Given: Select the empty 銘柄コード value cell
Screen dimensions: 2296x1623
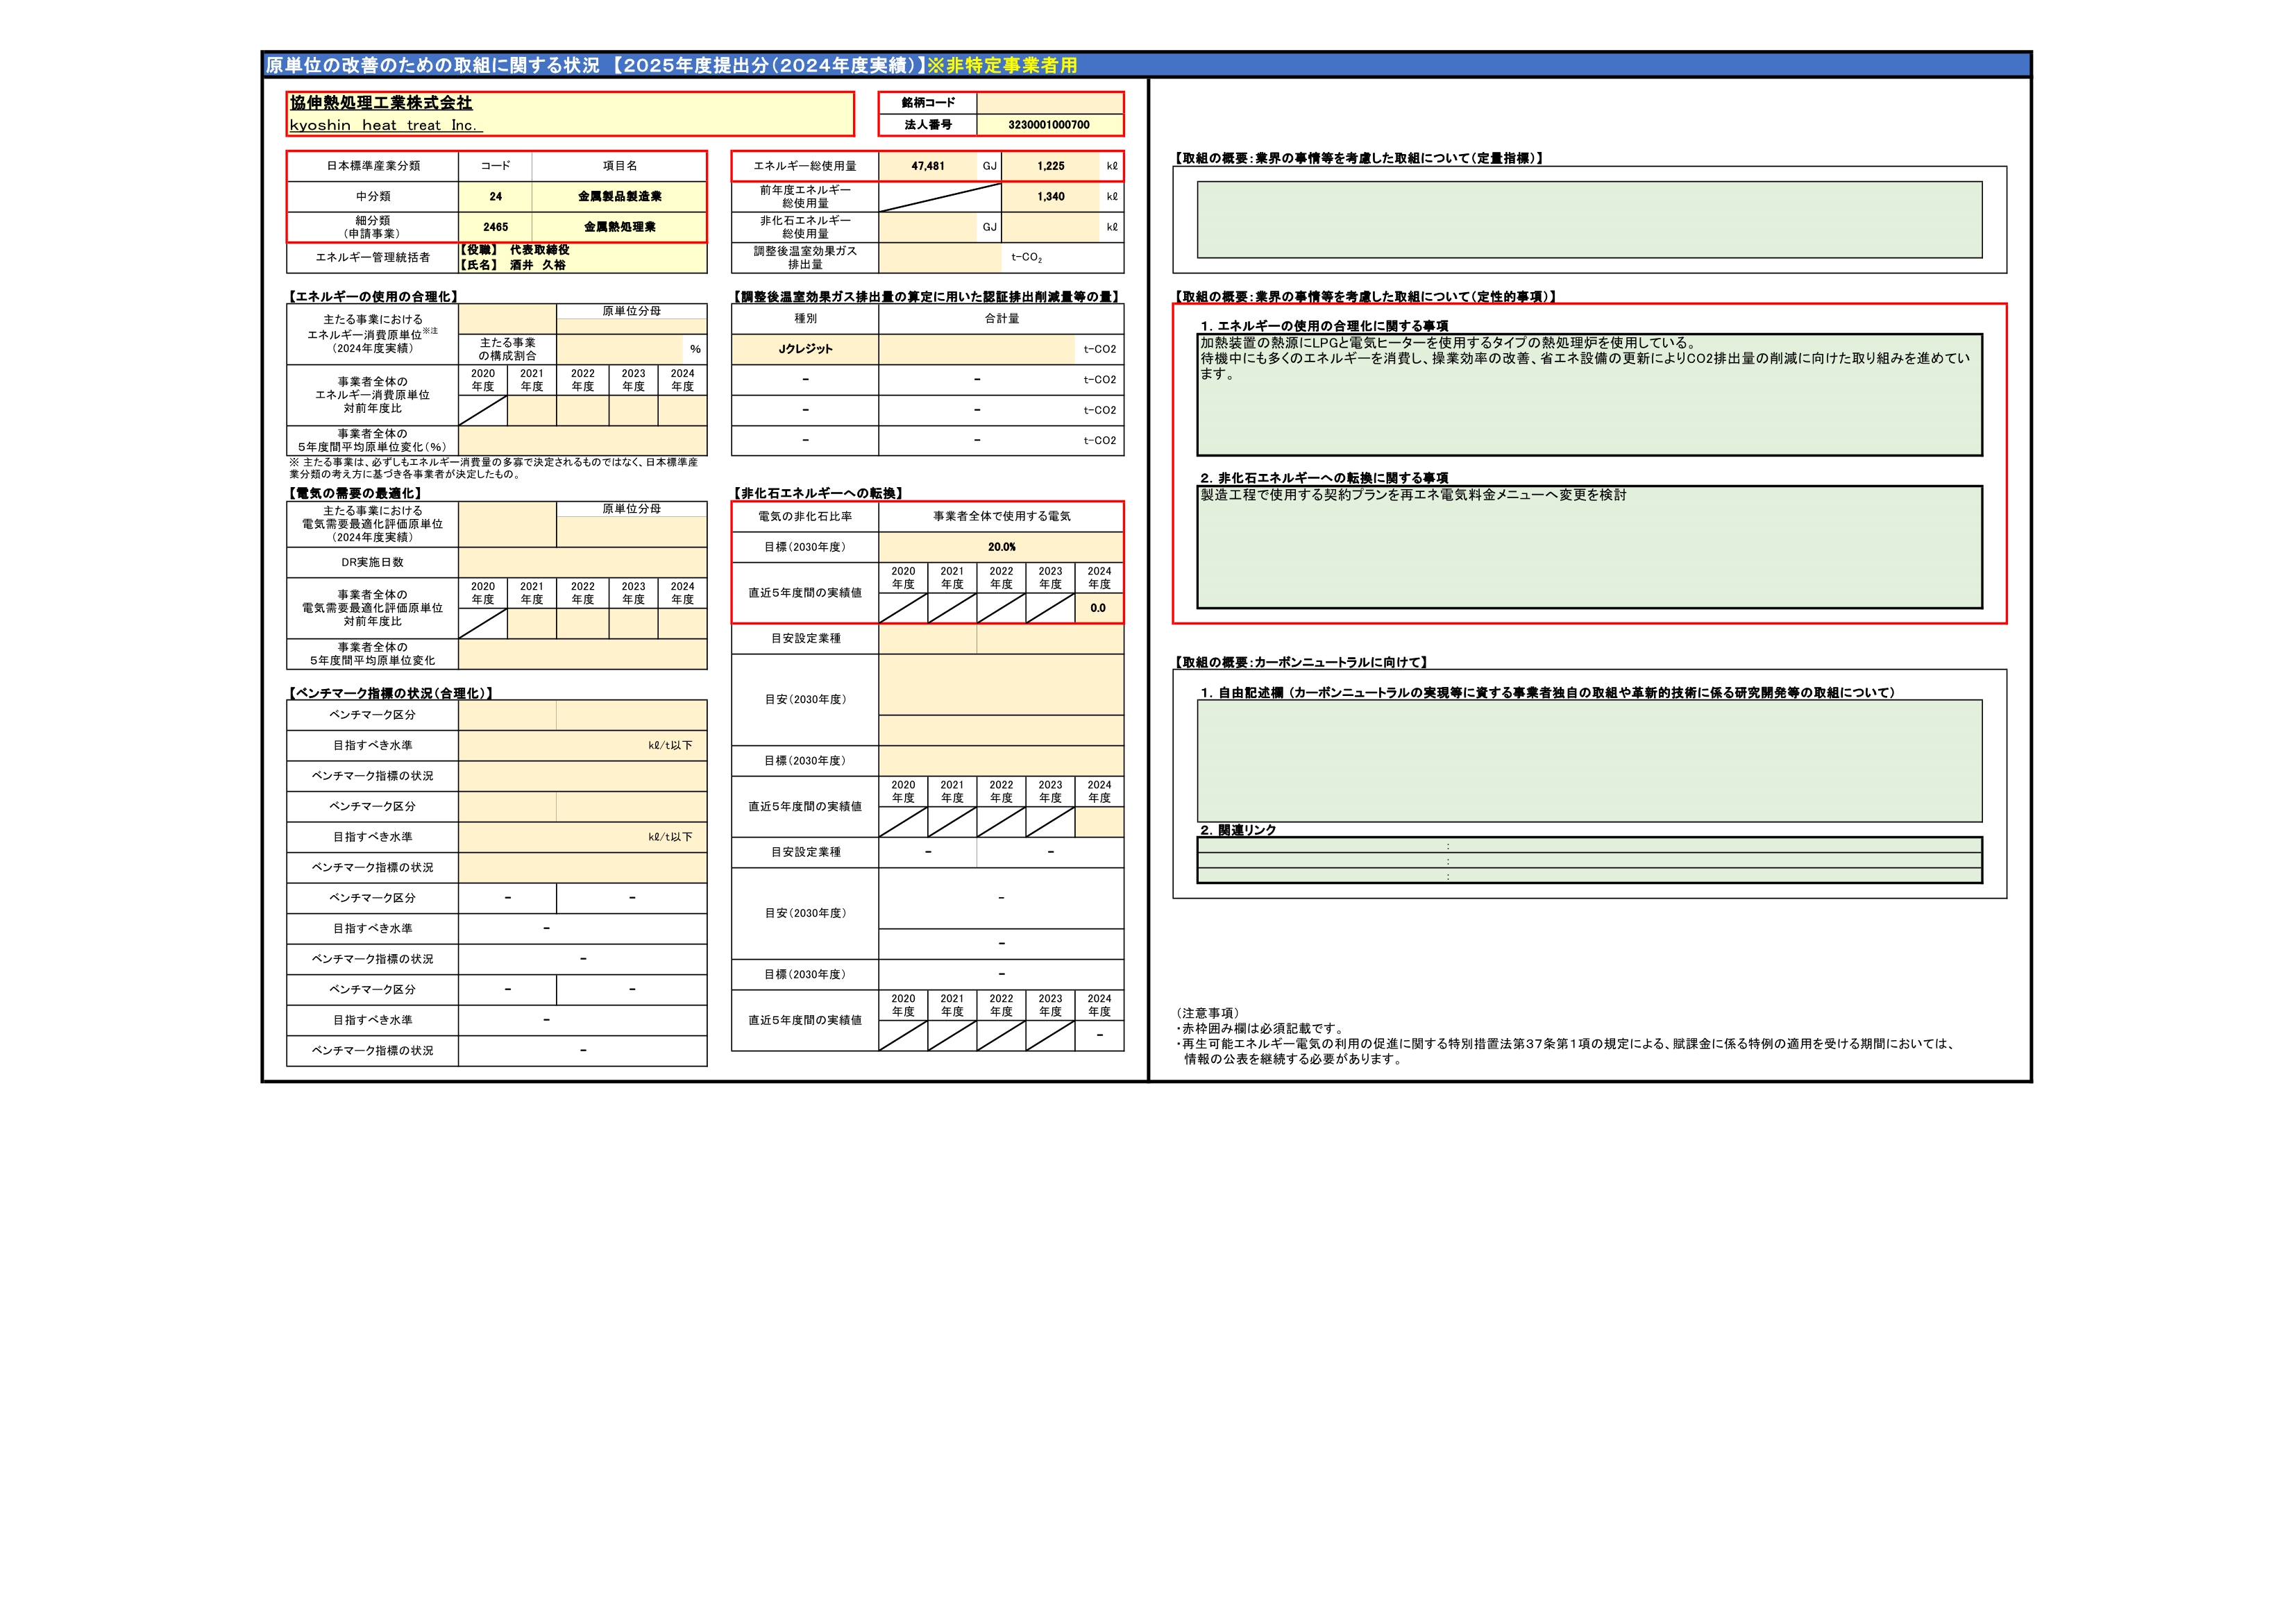Looking at the screenshot, I should point(1049,102).
